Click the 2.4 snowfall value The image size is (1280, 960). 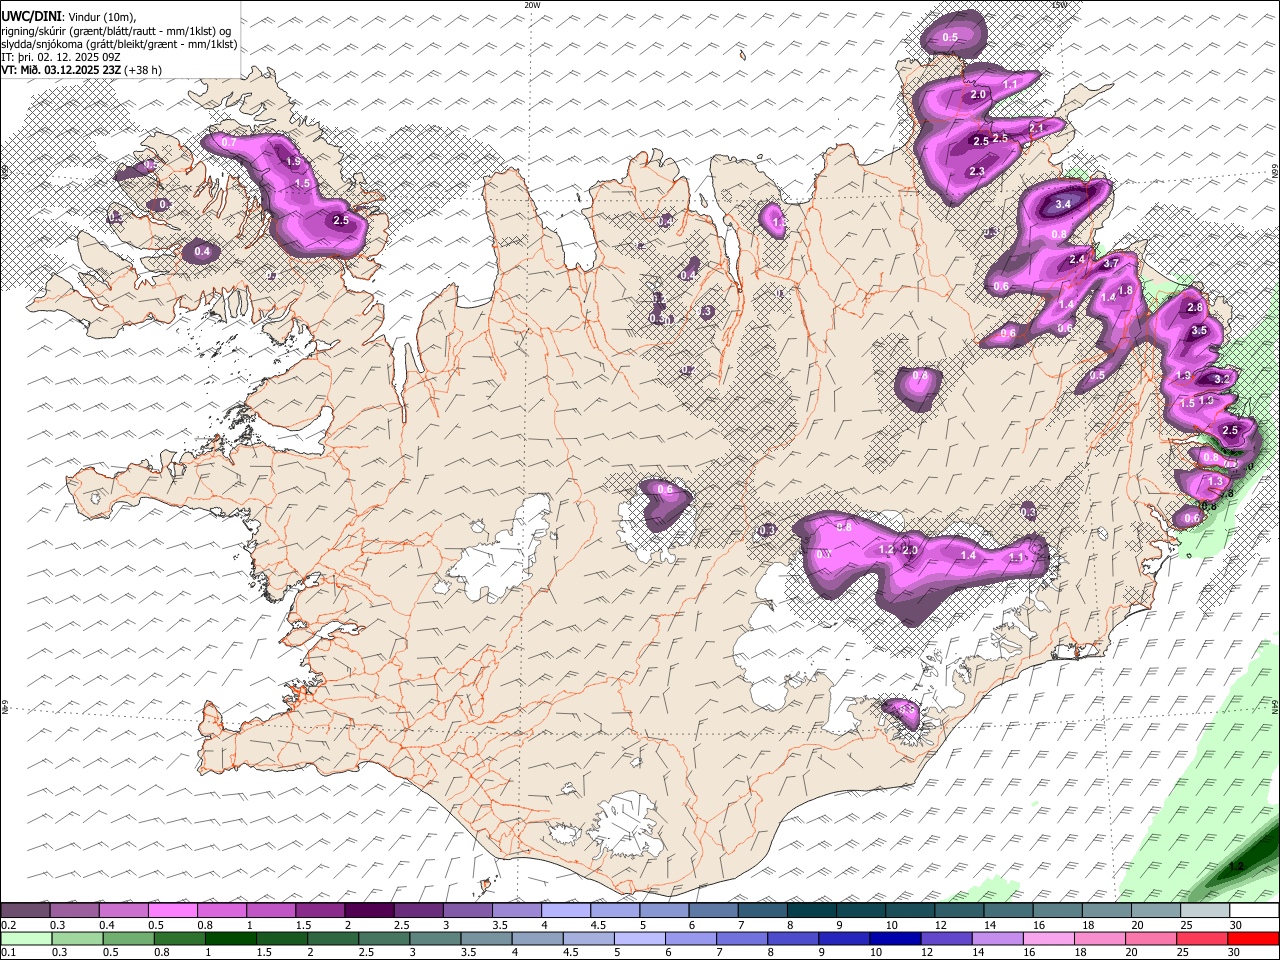1076,260
